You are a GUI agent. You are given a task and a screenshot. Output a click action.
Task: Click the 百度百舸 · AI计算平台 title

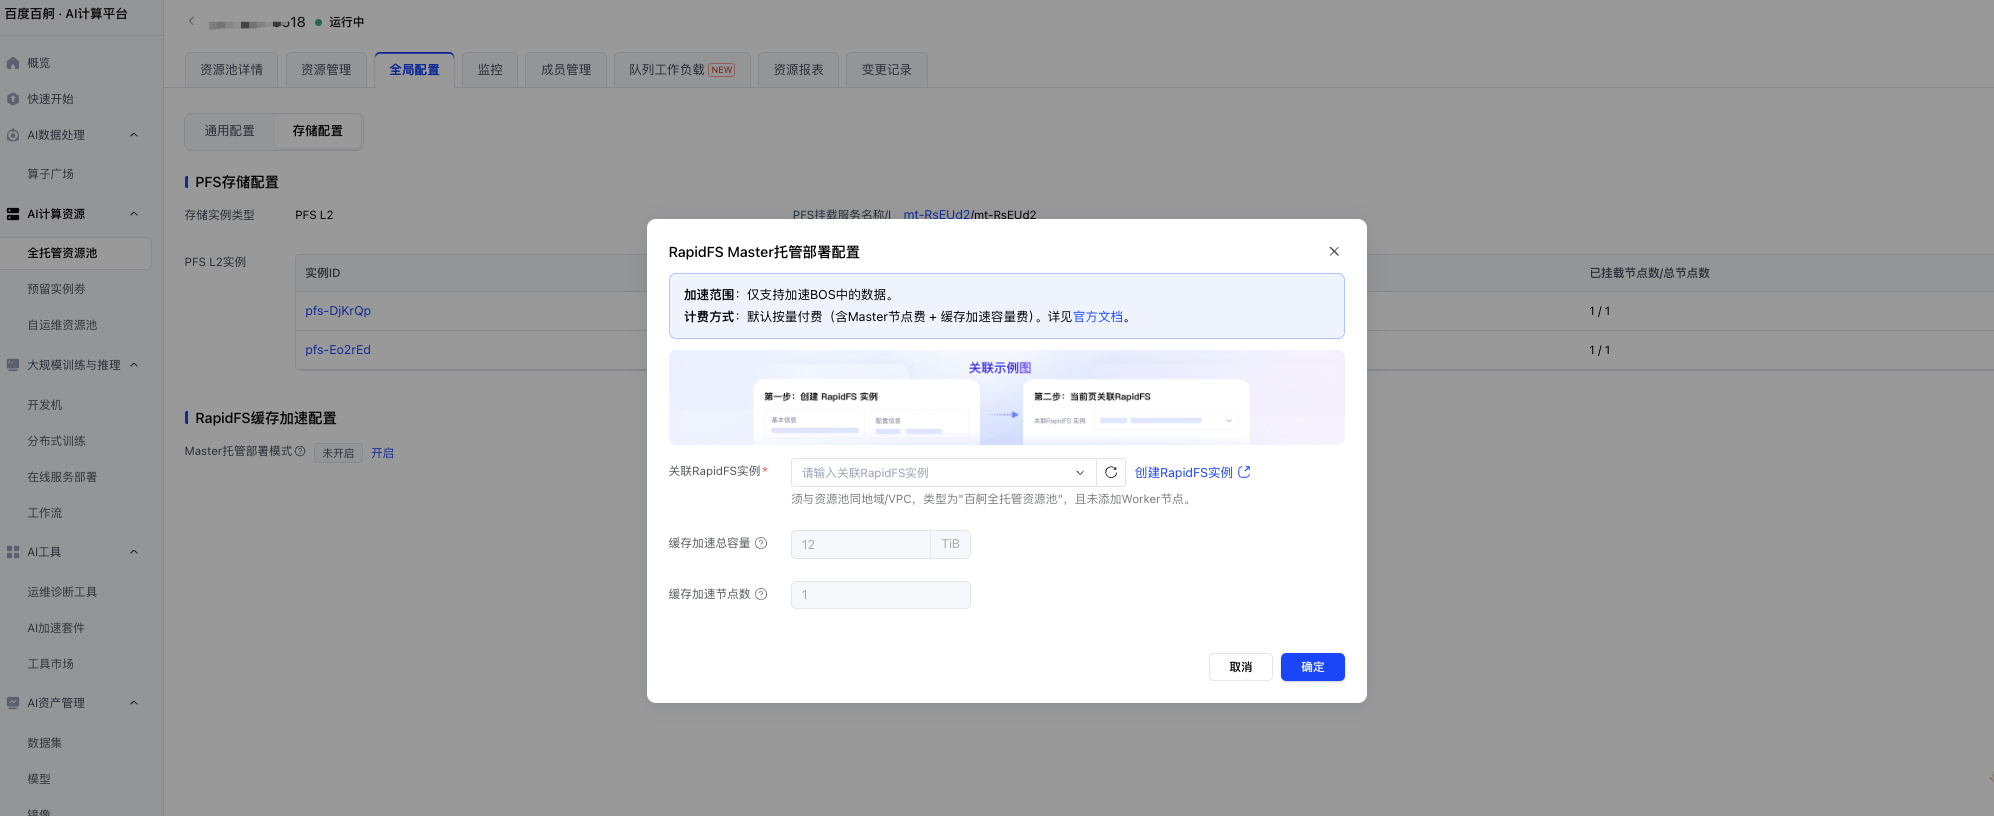pyautogui.click(x=66, y=14)
